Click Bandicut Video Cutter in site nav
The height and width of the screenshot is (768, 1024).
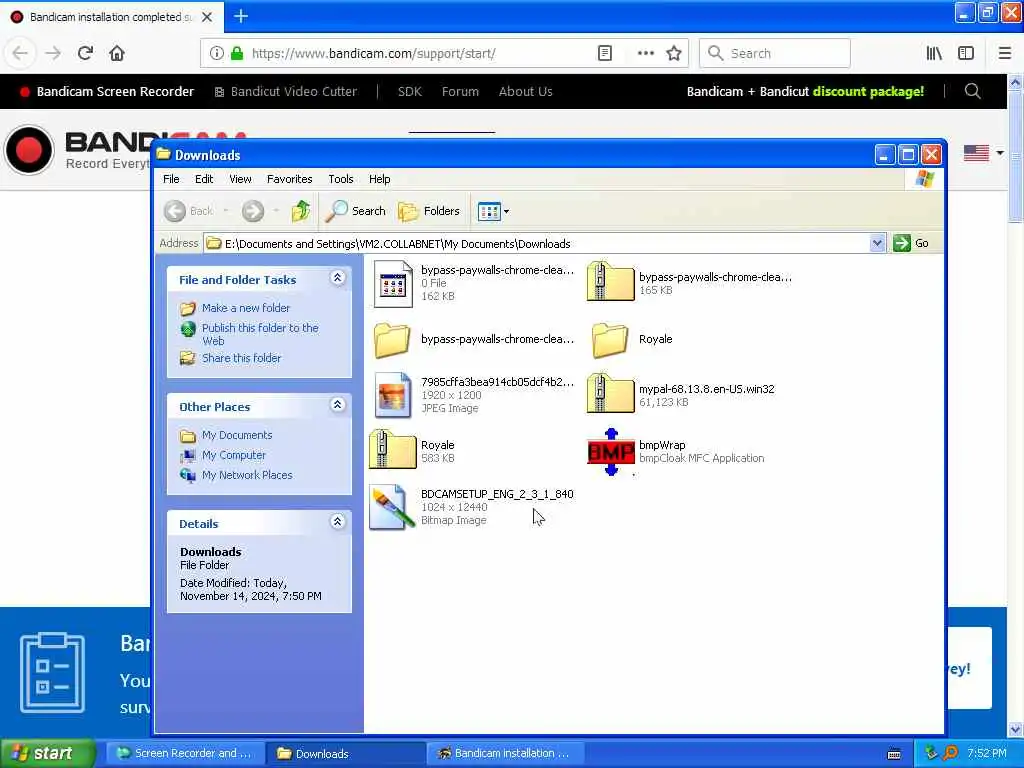point(286,91)
